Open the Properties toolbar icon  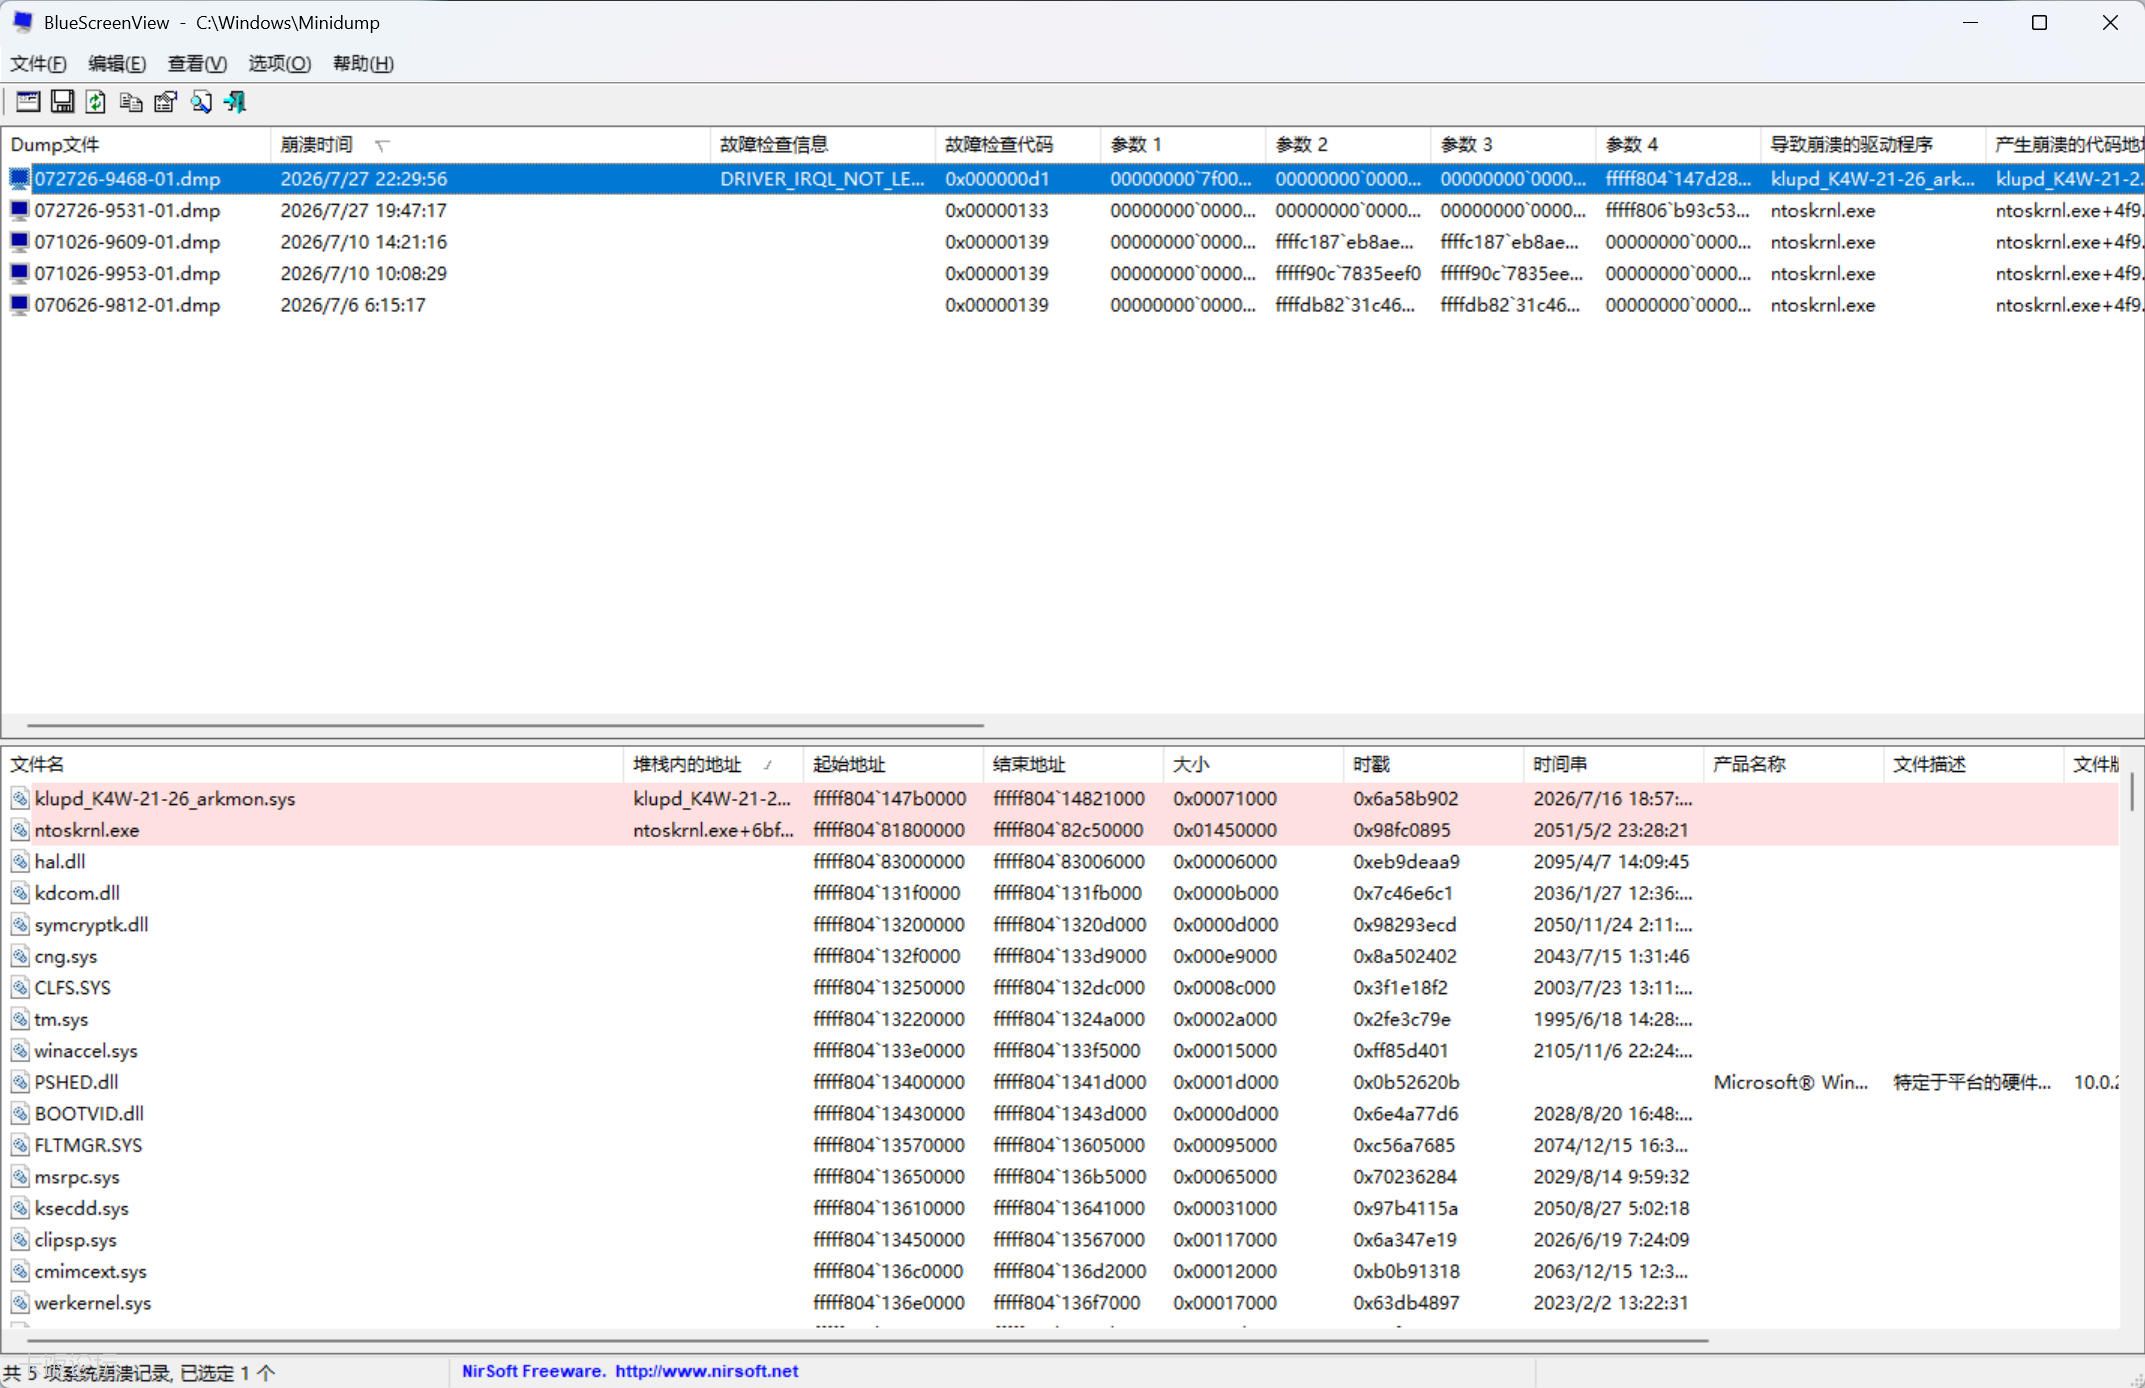(x=166, y=102)
